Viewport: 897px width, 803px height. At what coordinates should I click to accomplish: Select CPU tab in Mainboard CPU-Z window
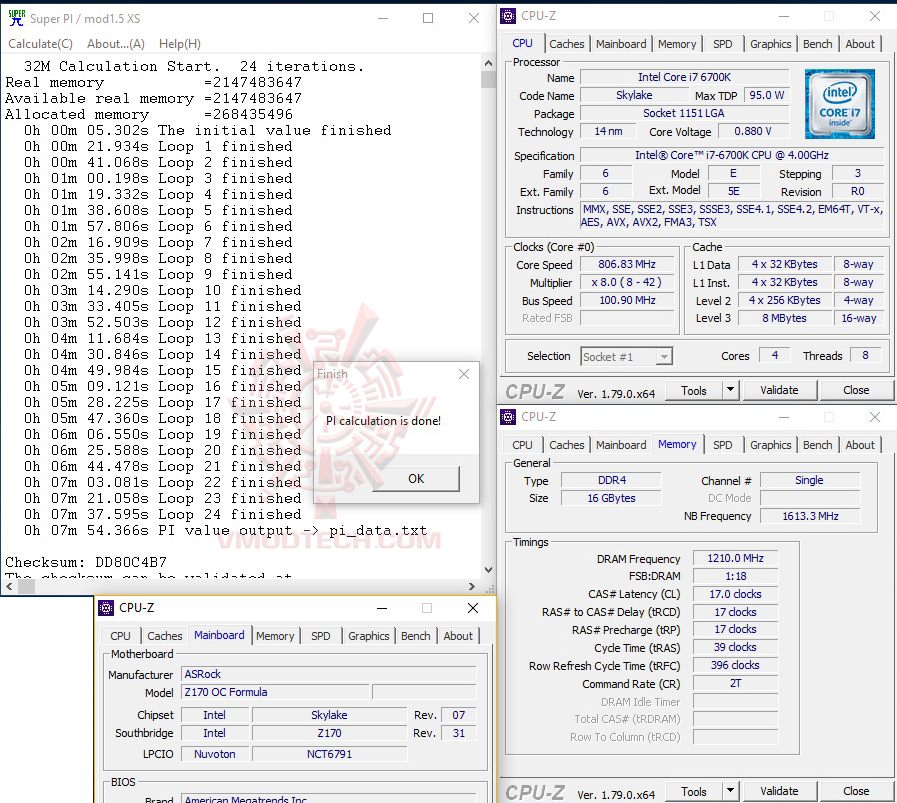[120, 636]
